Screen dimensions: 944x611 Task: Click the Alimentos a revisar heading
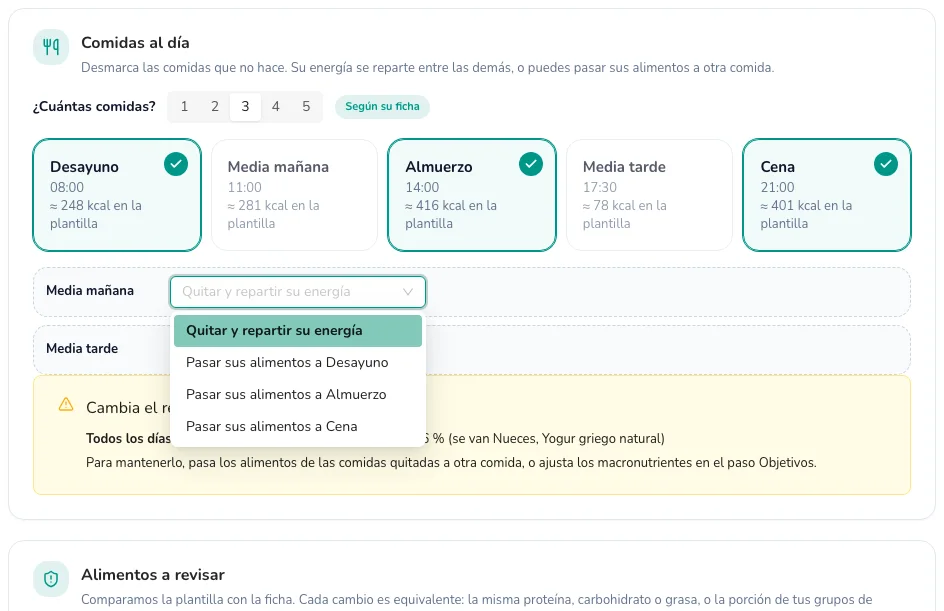pyautogui.click(x=153, y=575)
